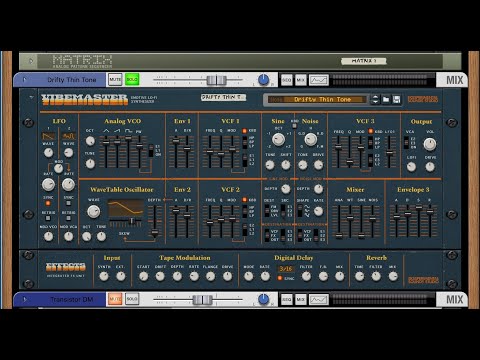Image resolution: width=480 pixels, height=360 pixels.
Task: Collapse the Drifty Thin Tone mix channel
Action: click(24, 80)
